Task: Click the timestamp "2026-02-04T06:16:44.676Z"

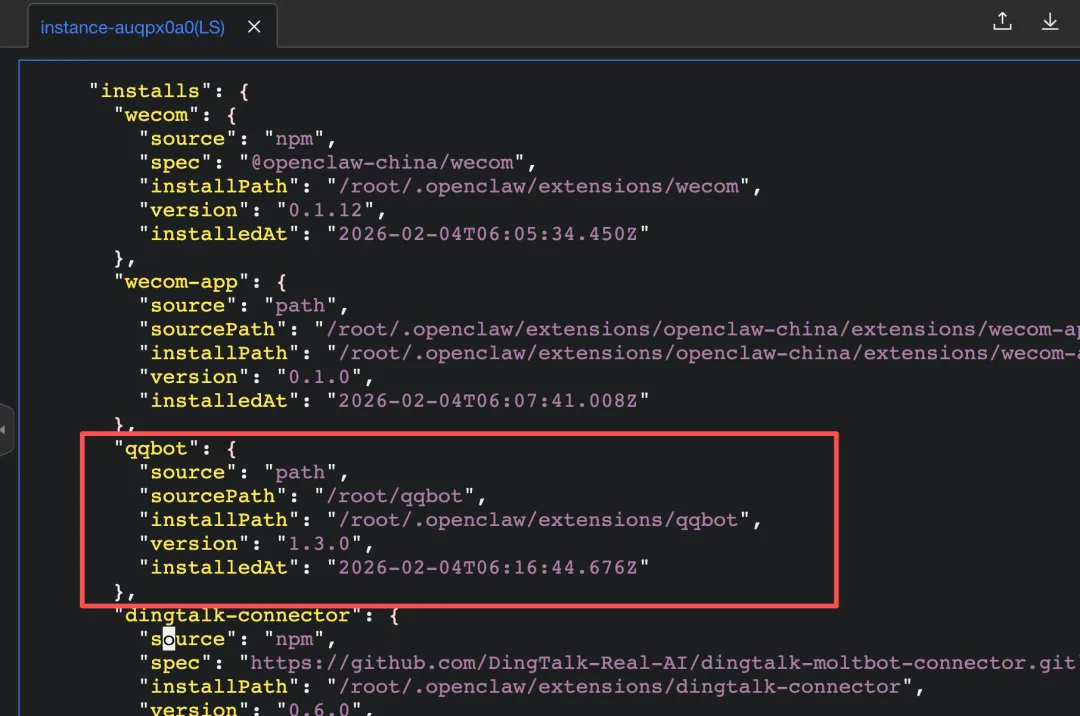Action: pyautogui.click(x=488, y=567)
